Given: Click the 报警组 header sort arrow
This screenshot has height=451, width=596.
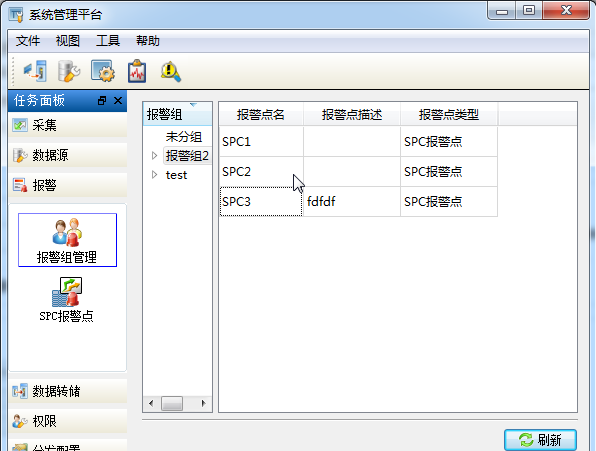Looking at the screenshot, I should pos(193,105).
